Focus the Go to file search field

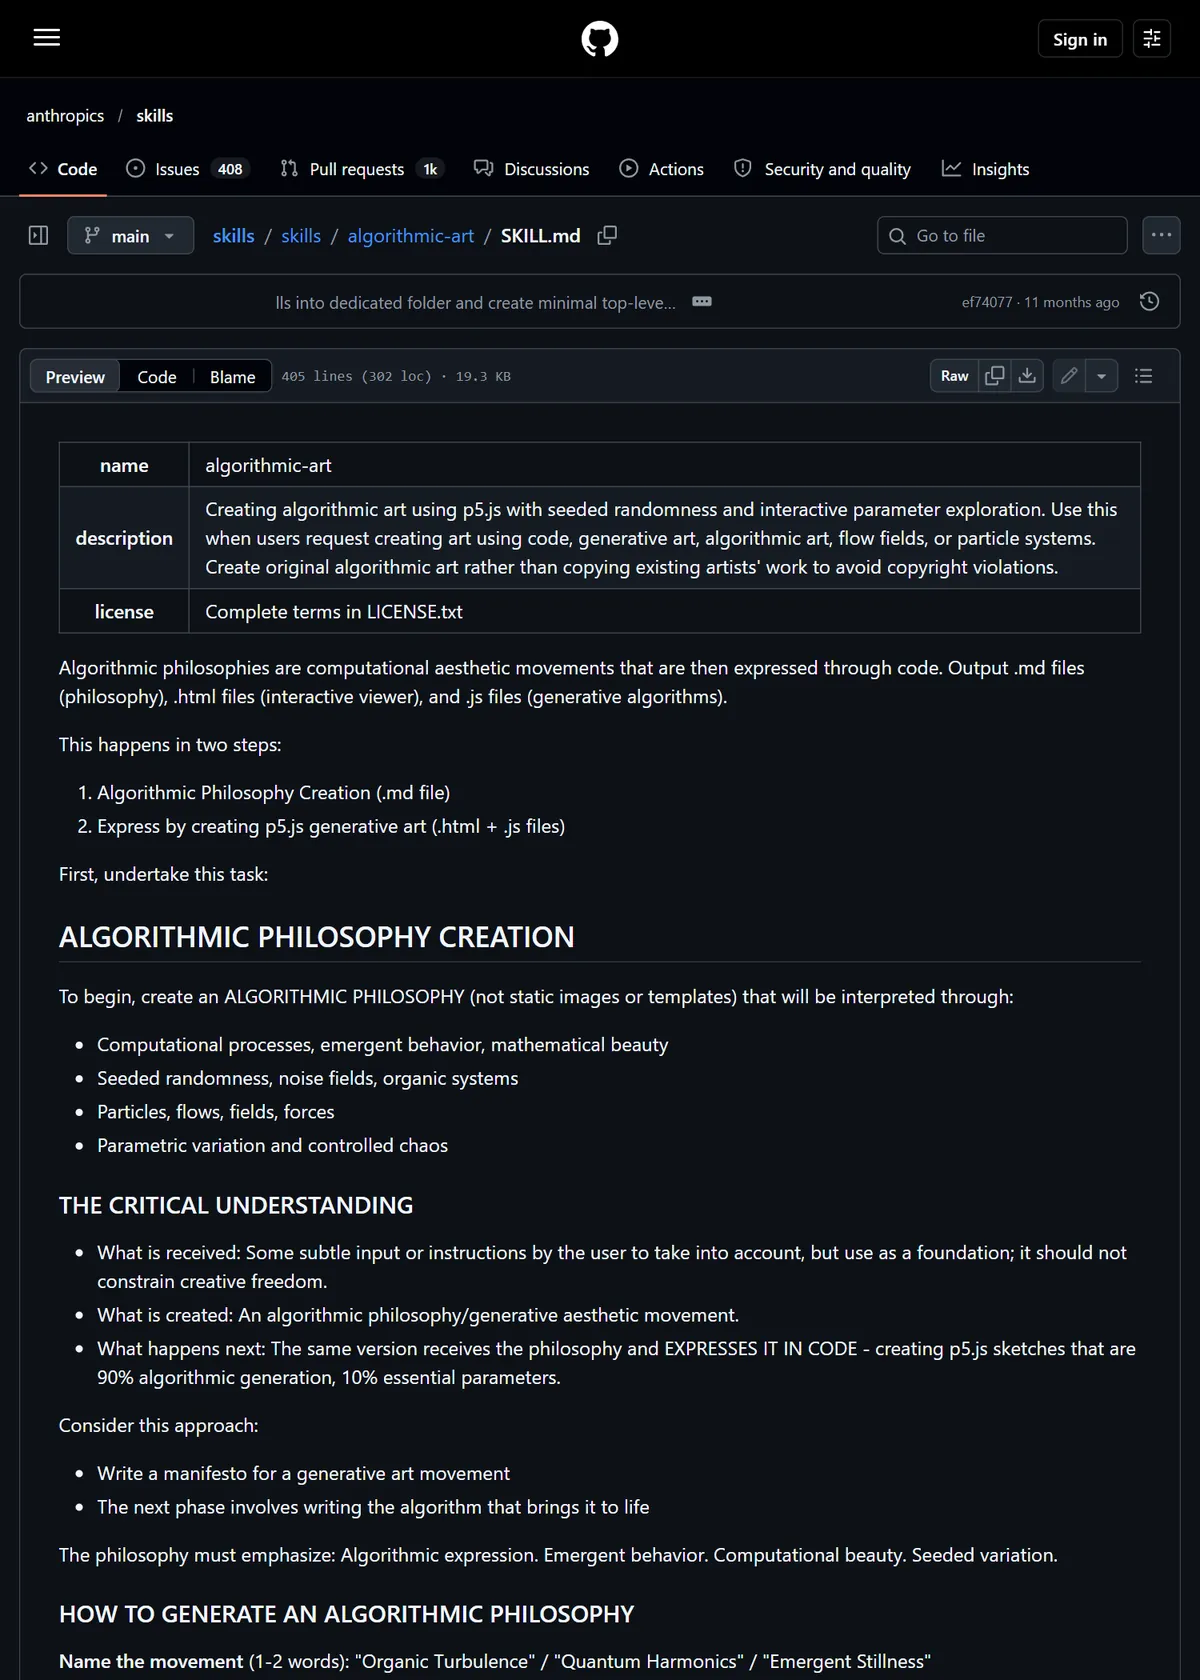[1002, 235]
